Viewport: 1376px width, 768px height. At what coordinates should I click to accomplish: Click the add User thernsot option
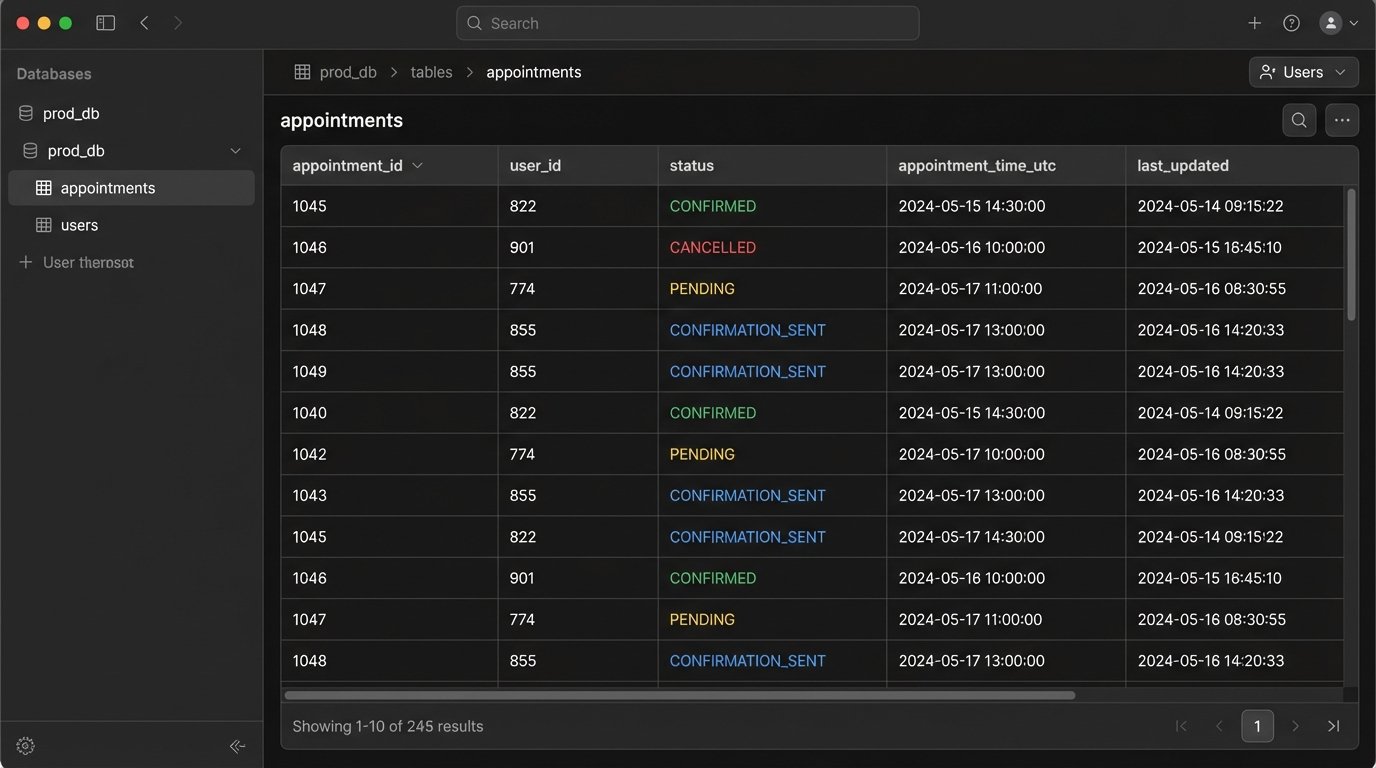(76, 262)
